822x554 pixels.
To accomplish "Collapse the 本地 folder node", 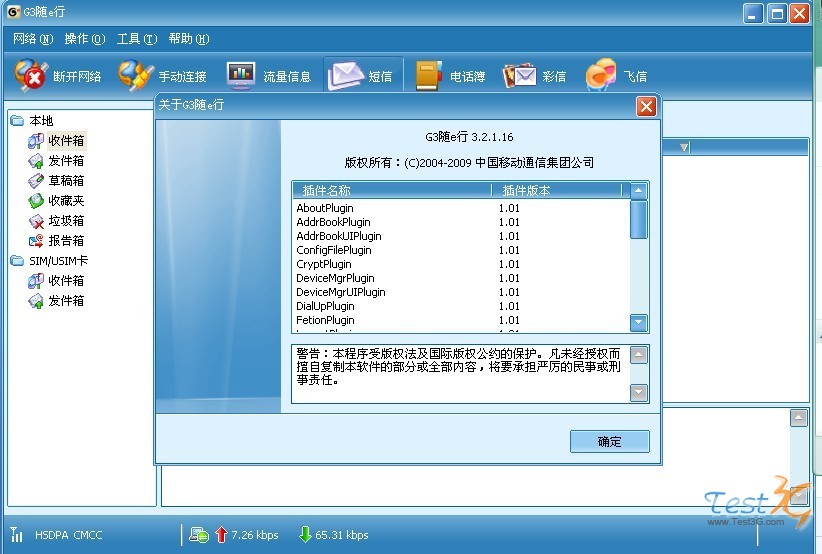I will click(17, 121).
